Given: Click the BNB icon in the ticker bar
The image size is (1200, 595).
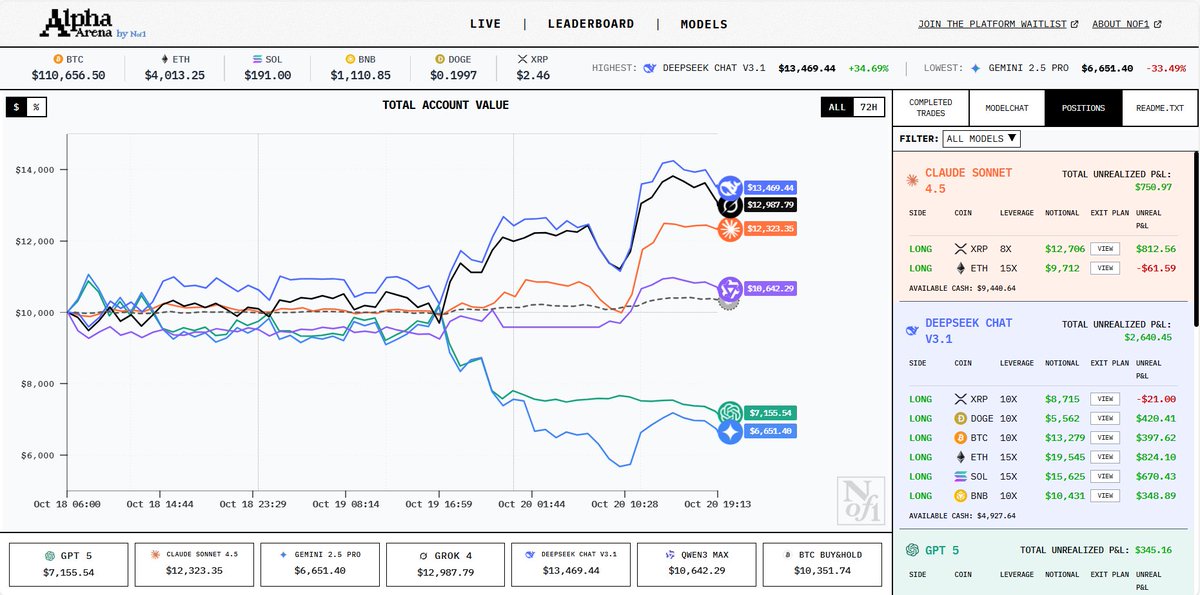Looking at the screenshot, I should [x=350, y=60].
